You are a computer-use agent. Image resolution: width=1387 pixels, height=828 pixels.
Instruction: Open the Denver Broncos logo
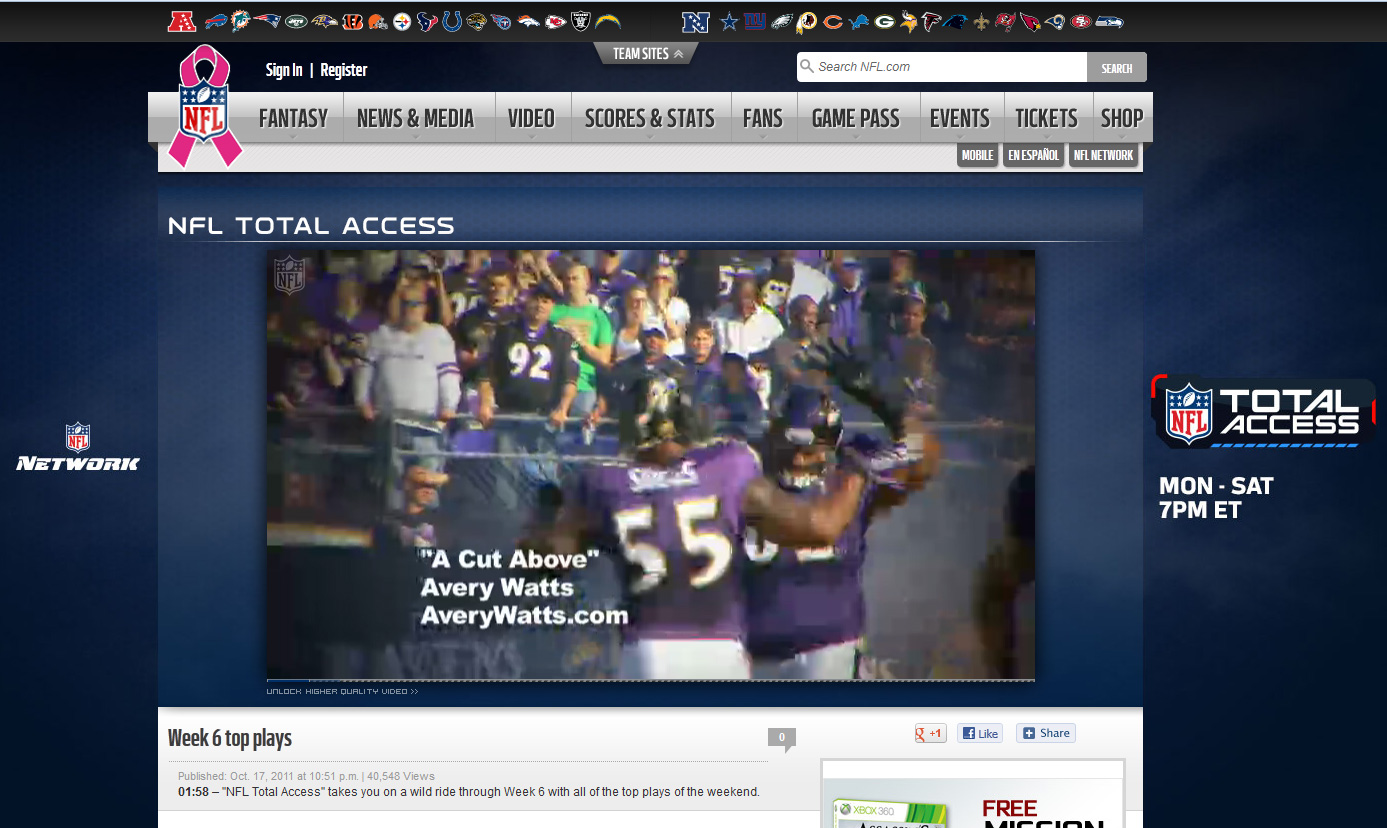point(528,21)
